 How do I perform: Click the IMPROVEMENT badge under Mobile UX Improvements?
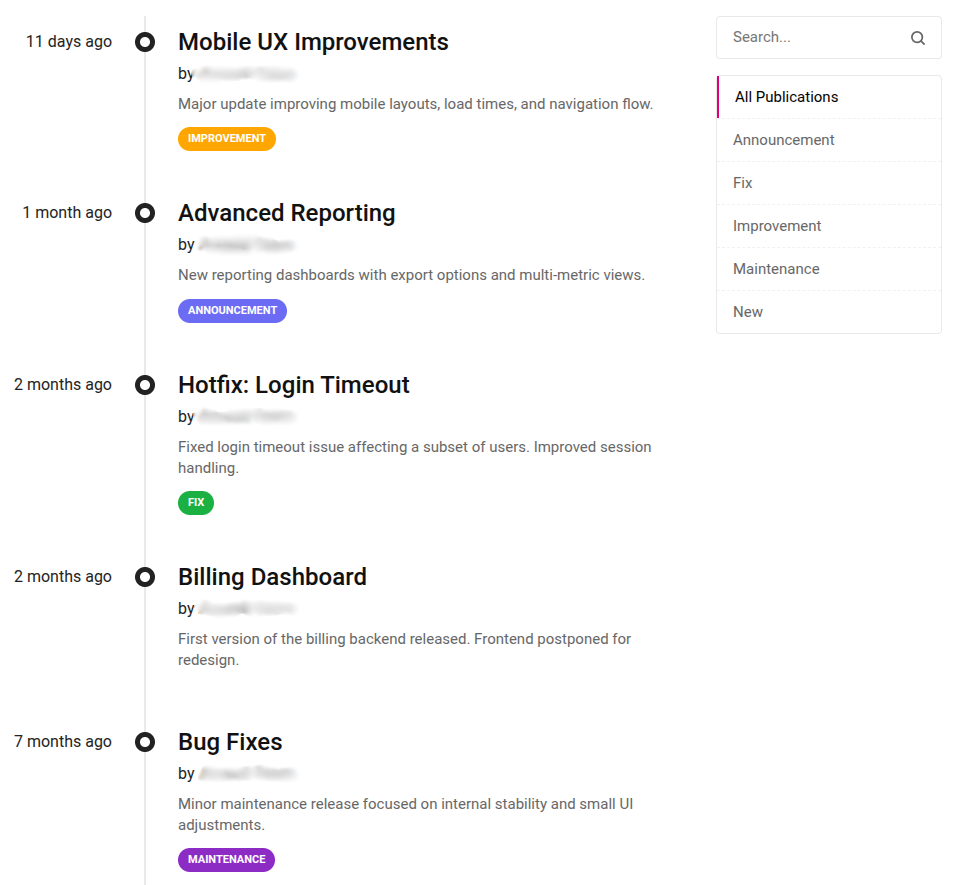(x=226, y=138)
